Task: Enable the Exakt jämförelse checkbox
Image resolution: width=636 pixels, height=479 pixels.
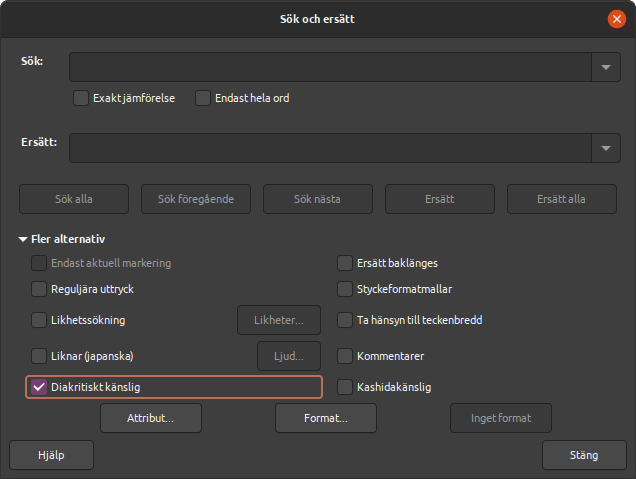Action: tap(81, 98)
